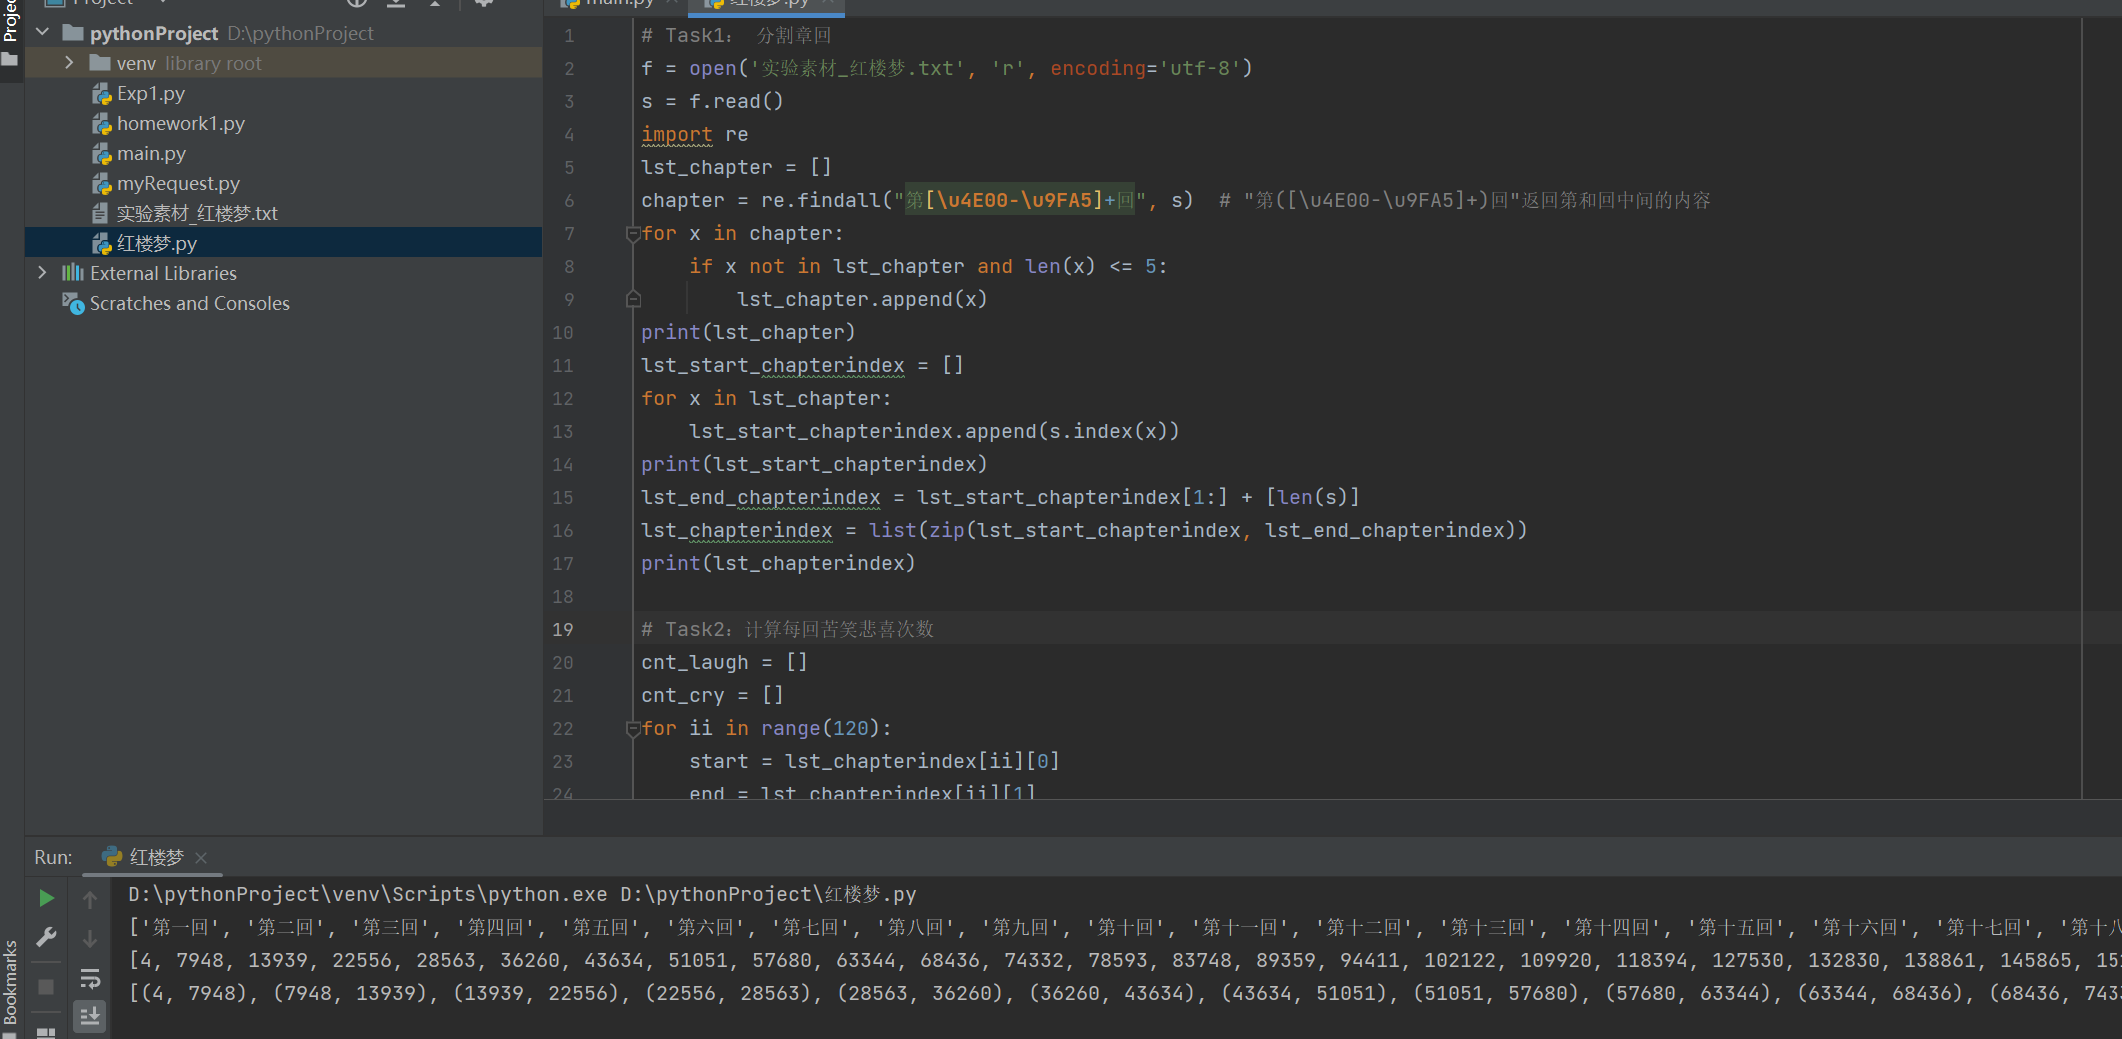Click the up arrow in the Run console
2122x1039 pixels.
[90, 900]
